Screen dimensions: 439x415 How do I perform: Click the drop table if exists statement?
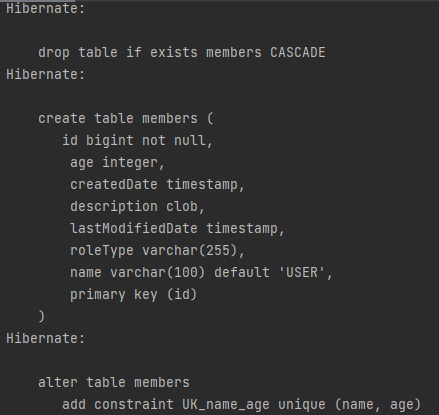[182, 52]
